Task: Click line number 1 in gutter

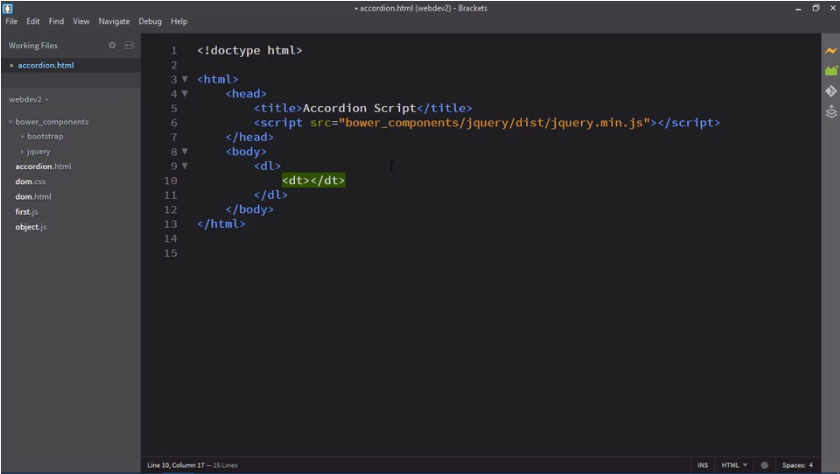Action: (x=174, y=51)
